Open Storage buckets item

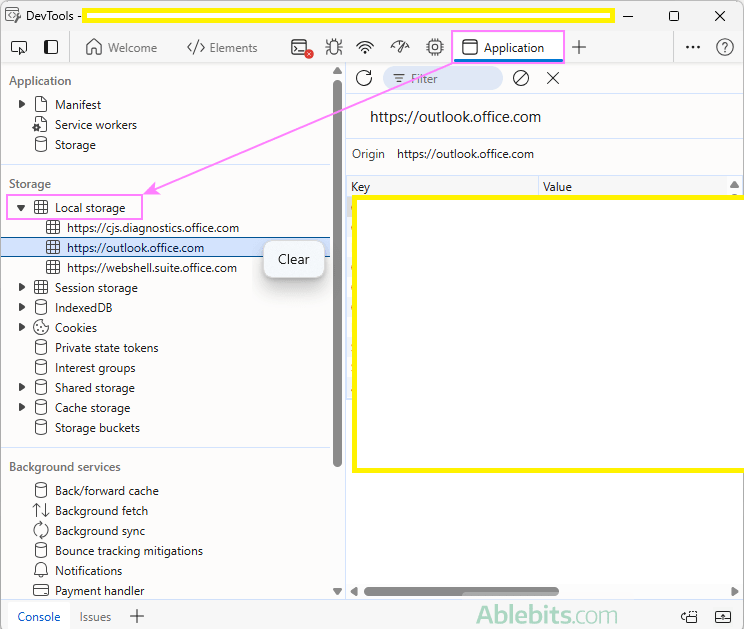point(97,427)
